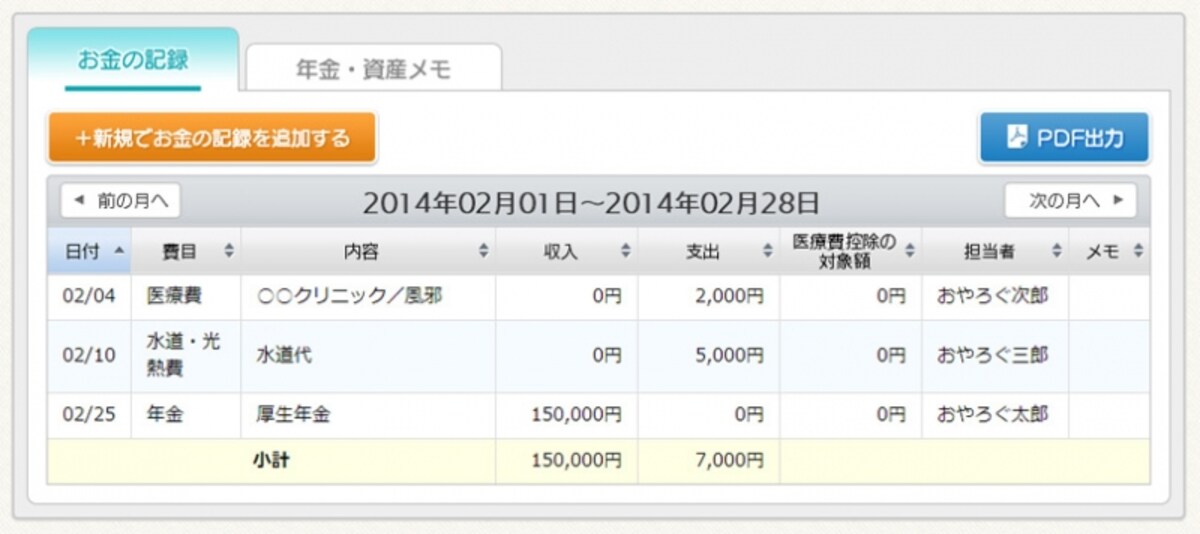Image resolution: width=1200 pixels, height=534 pixels.
Task: Sort table by 支出 column header
Action: pos(708,252)
